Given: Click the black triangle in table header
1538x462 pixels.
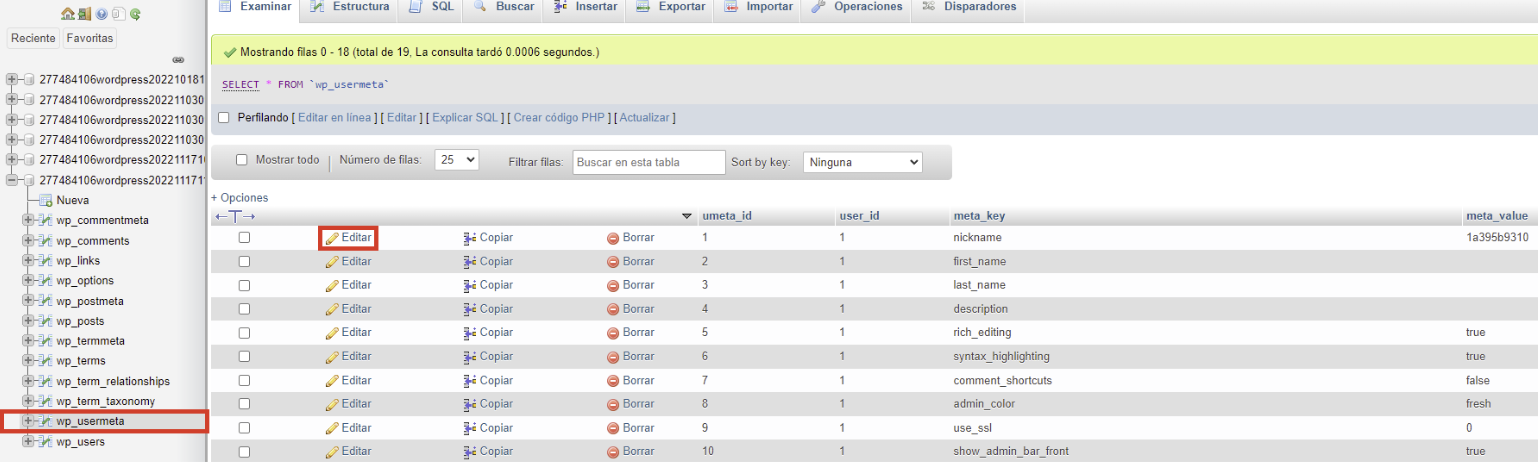Looking at the screenshot, I should [x=687, y=216].
